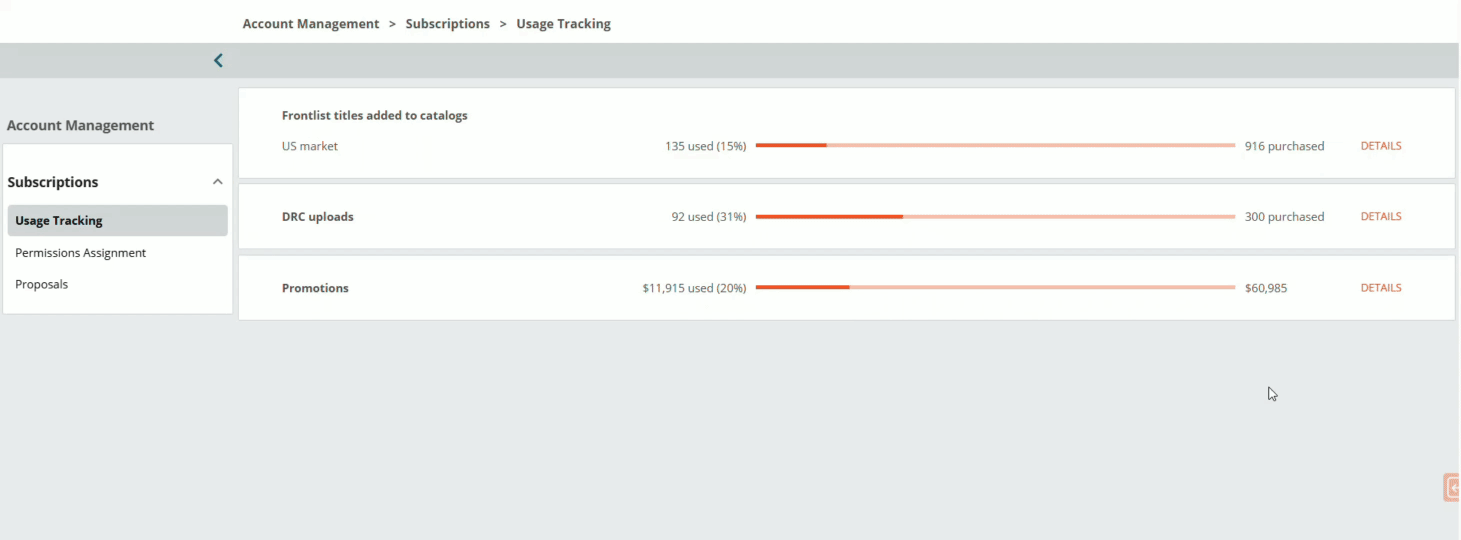The height and width of the screenshot is (540, 1461).
Task: Click the Promotions row label
Action: (315, 288)
